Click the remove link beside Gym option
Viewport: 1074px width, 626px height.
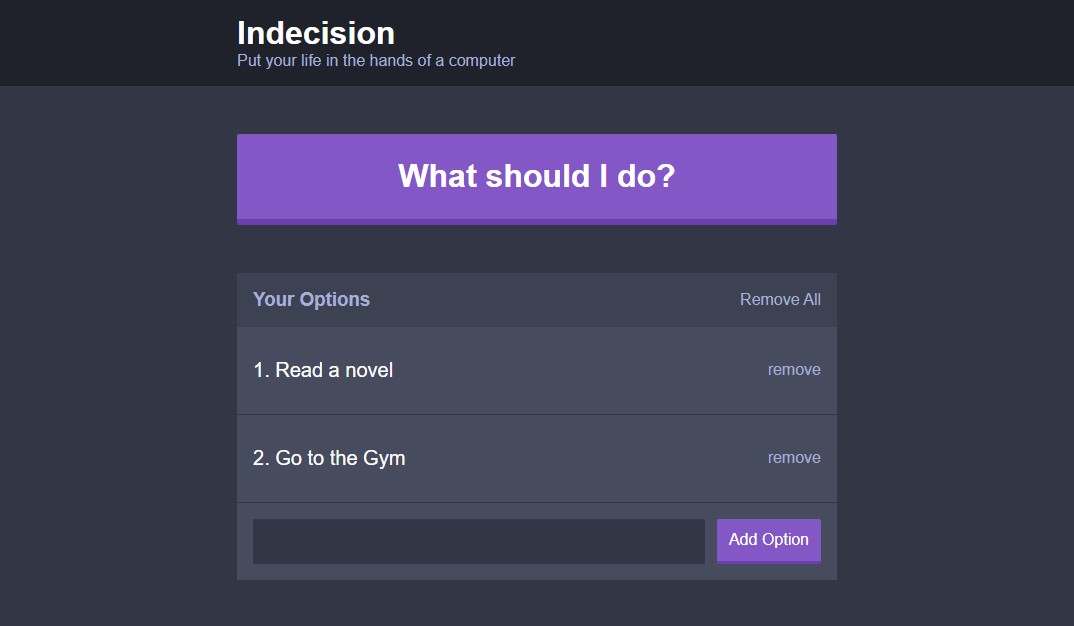point(794,458)
